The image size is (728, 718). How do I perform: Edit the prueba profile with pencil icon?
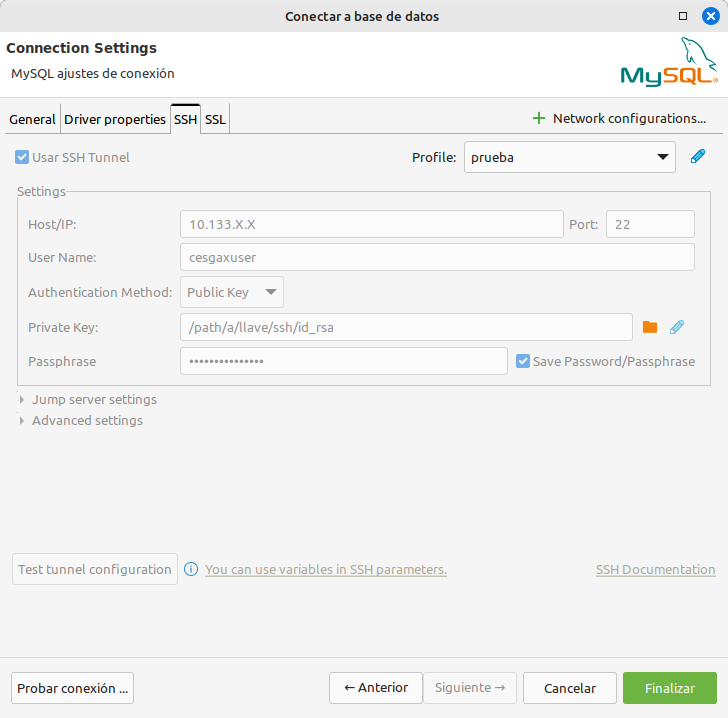[x=697, y=157]
